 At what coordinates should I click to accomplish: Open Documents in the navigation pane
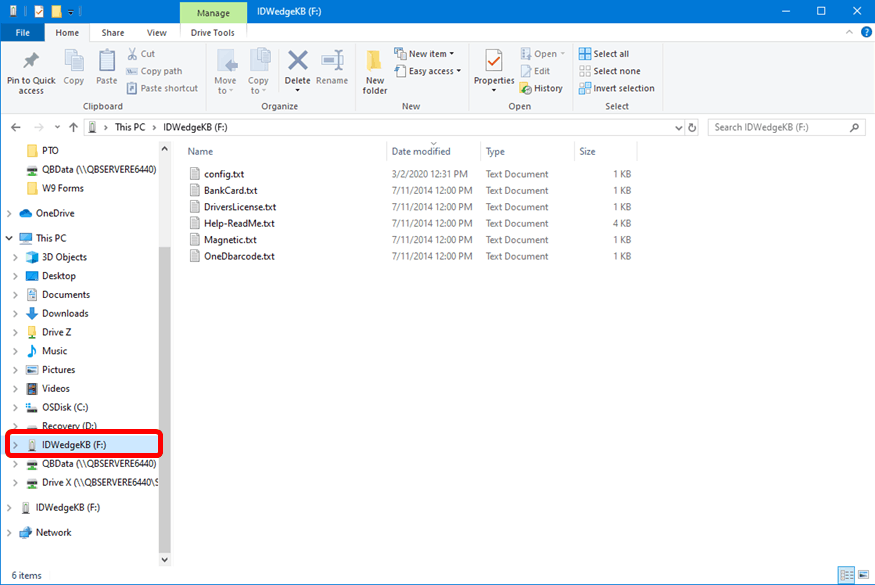pyautogui.click(x=66, y=295)
